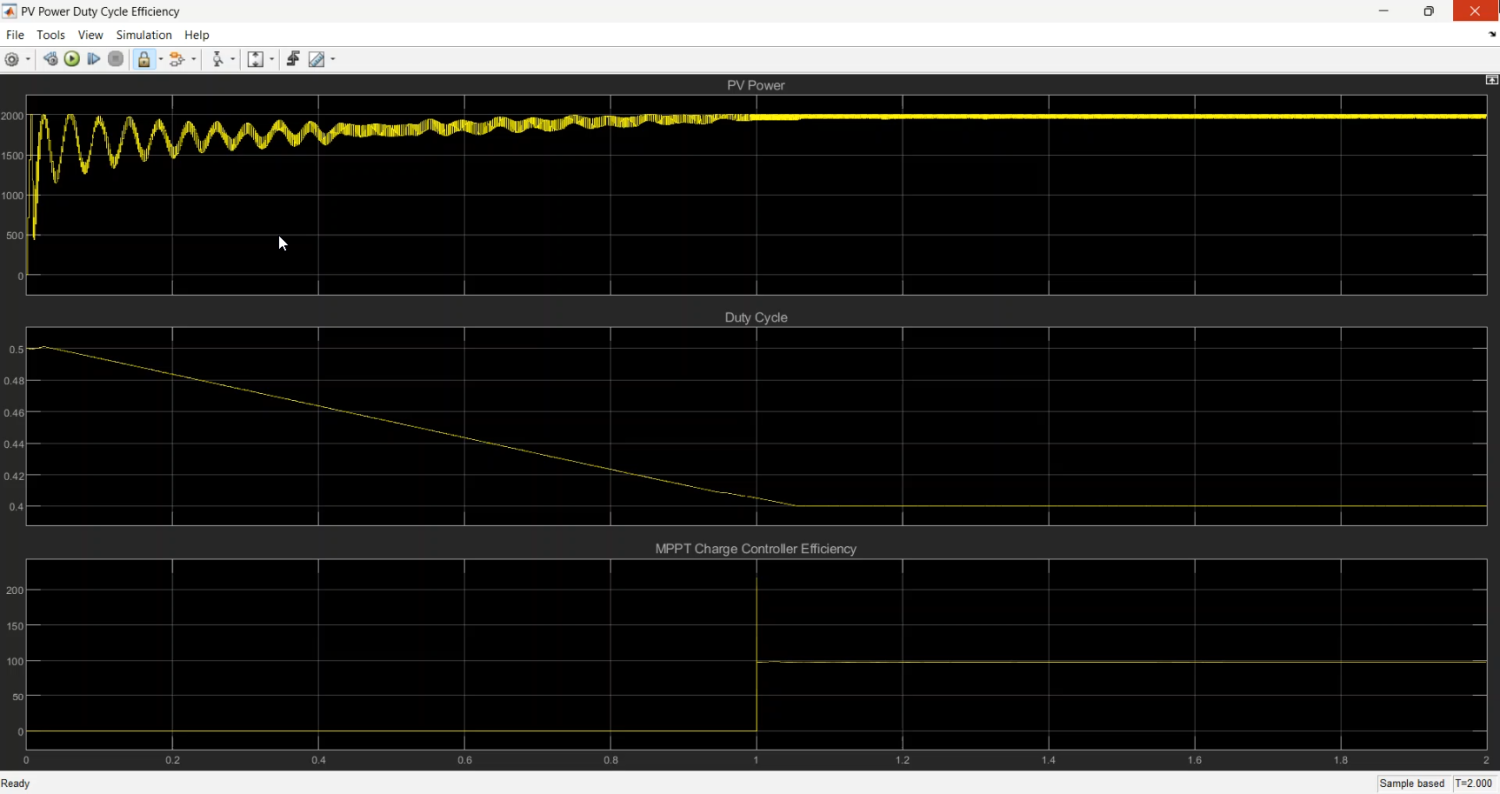Expand dropdown arrow beside Scale Axes icon

(271, 59)
